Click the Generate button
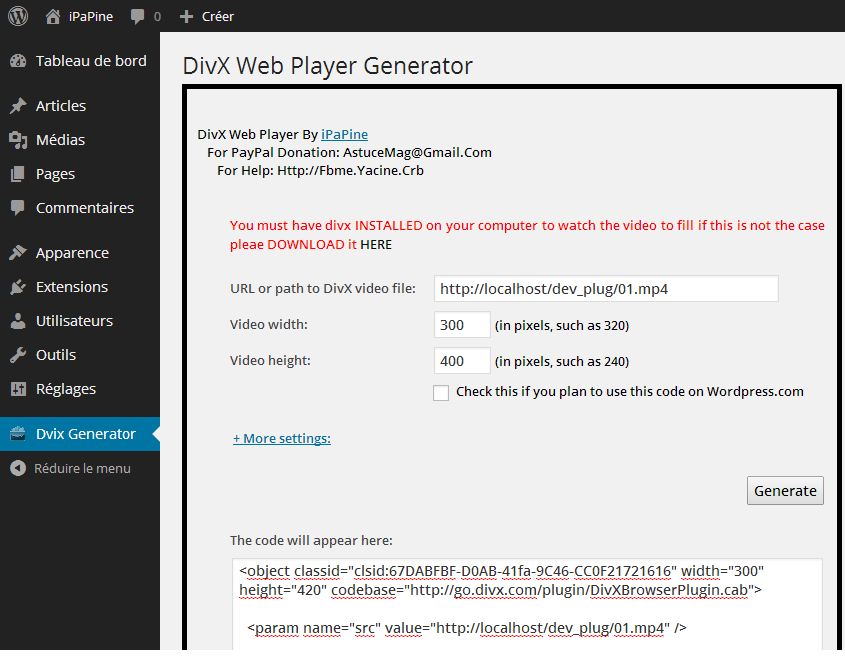 (x=785, y=490)
